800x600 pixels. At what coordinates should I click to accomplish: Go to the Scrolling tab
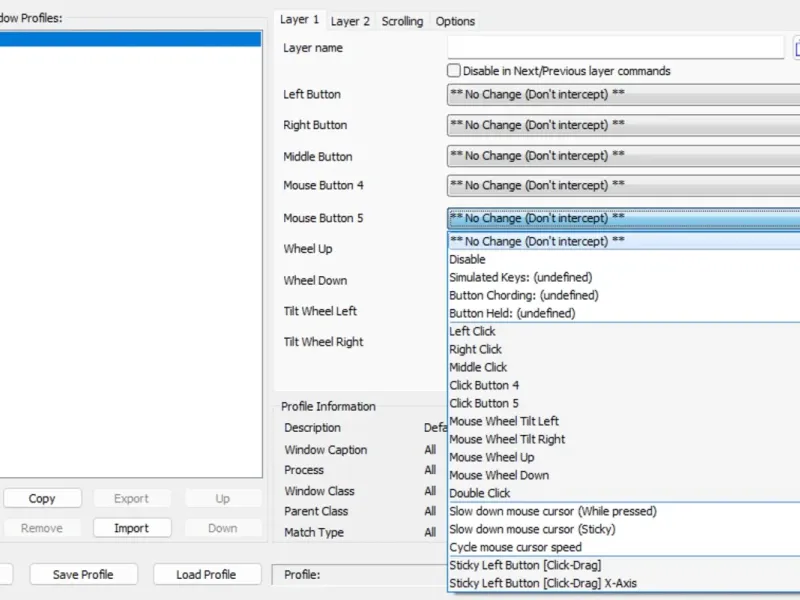pyautogui.click(x=403, y=21)
